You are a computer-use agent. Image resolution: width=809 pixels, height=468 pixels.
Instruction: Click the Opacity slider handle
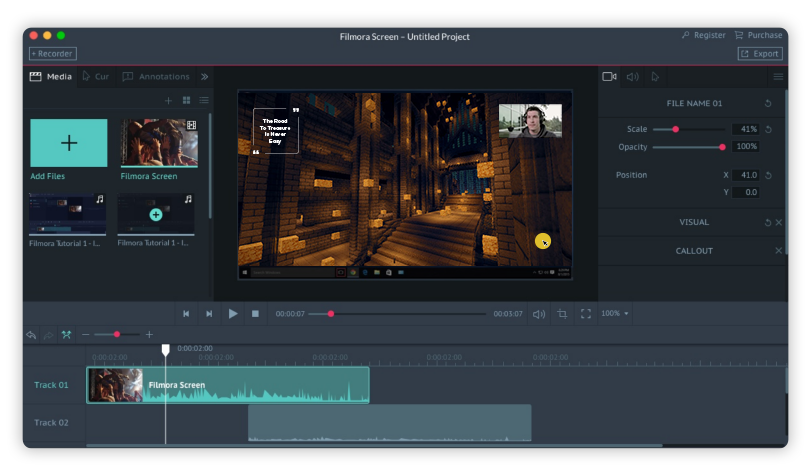(x=722, y=147)
